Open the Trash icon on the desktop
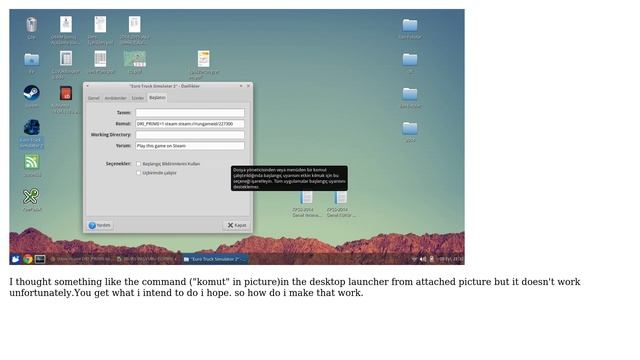Viewport: 640px width, 360px height. coord(31,25)
